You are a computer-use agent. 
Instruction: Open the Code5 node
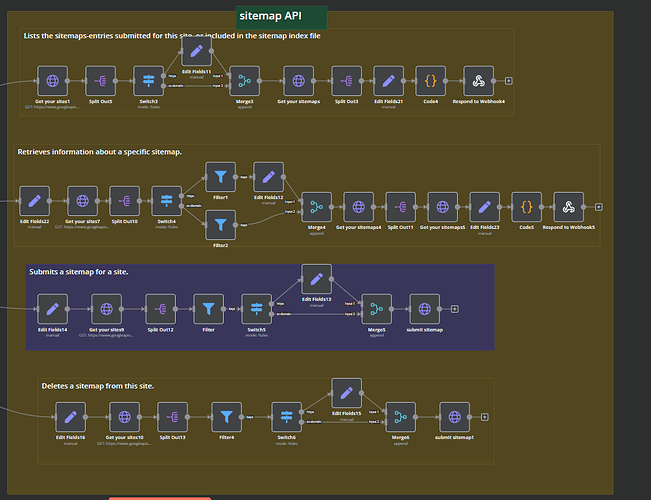526,207
